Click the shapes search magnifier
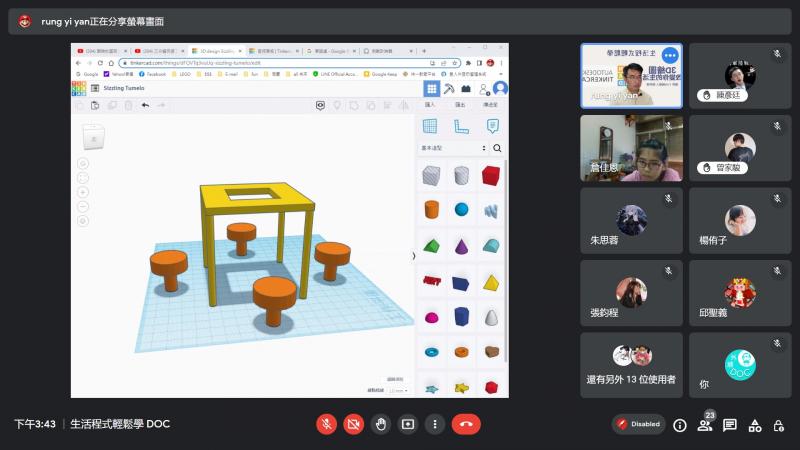 click(497, 148)
